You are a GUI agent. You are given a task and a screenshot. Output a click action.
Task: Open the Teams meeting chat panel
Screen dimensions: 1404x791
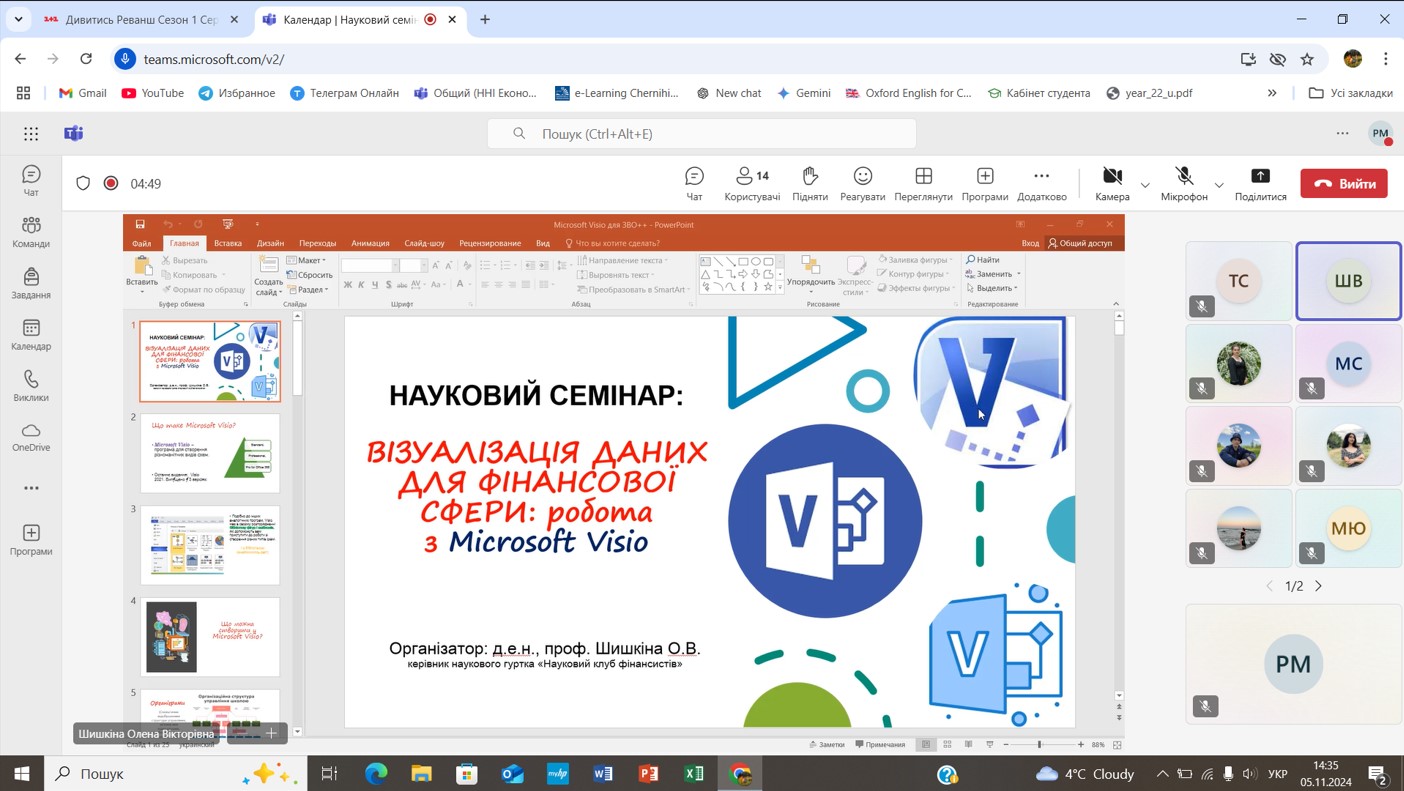point(694,183)
